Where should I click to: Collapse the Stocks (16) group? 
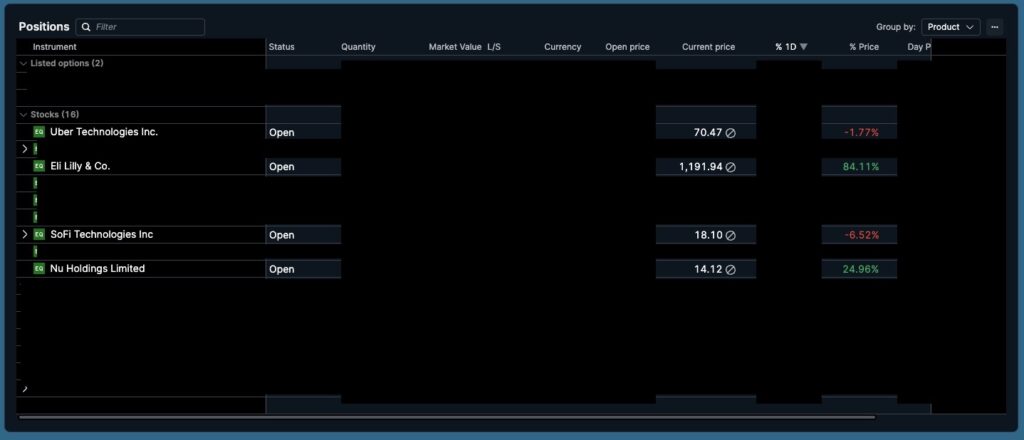coord(24,114)
